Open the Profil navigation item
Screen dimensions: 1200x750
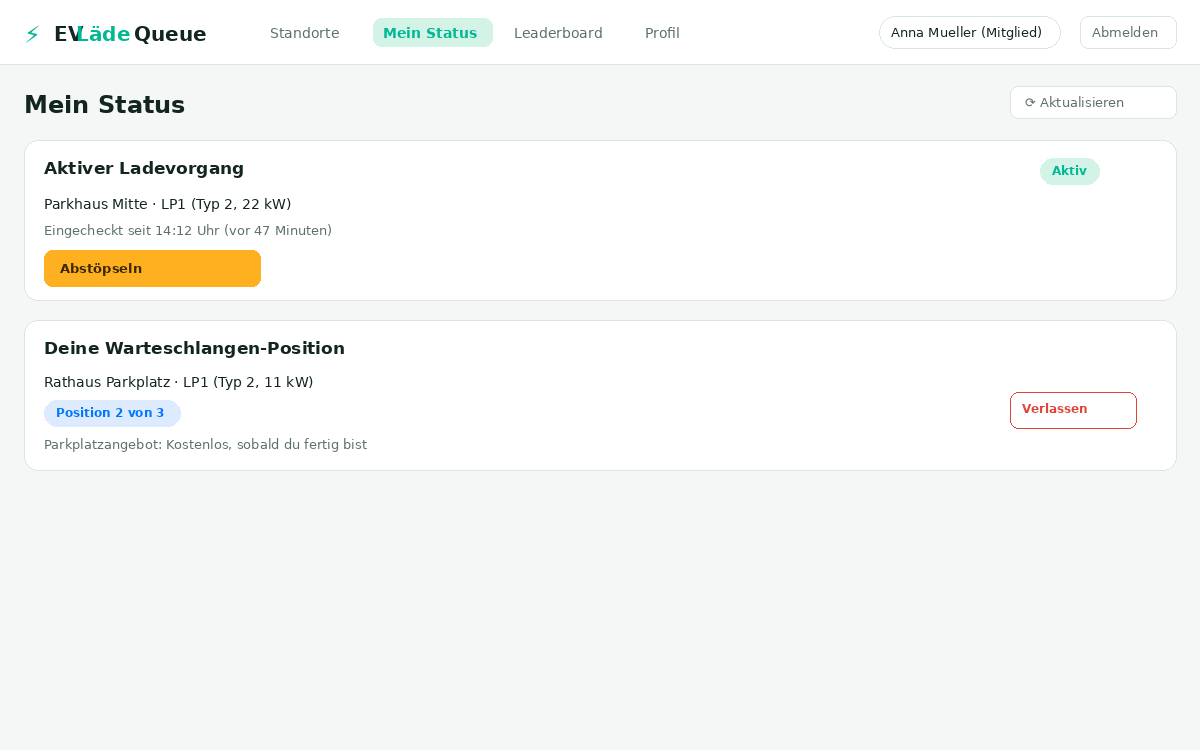[662, 33]
